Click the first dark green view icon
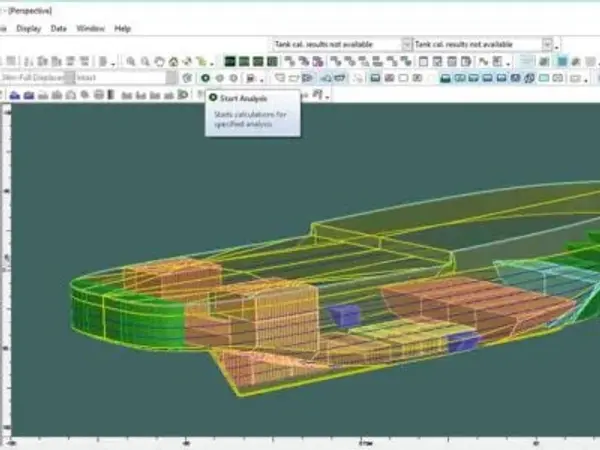The image size is (600, 450). (230, 61)
